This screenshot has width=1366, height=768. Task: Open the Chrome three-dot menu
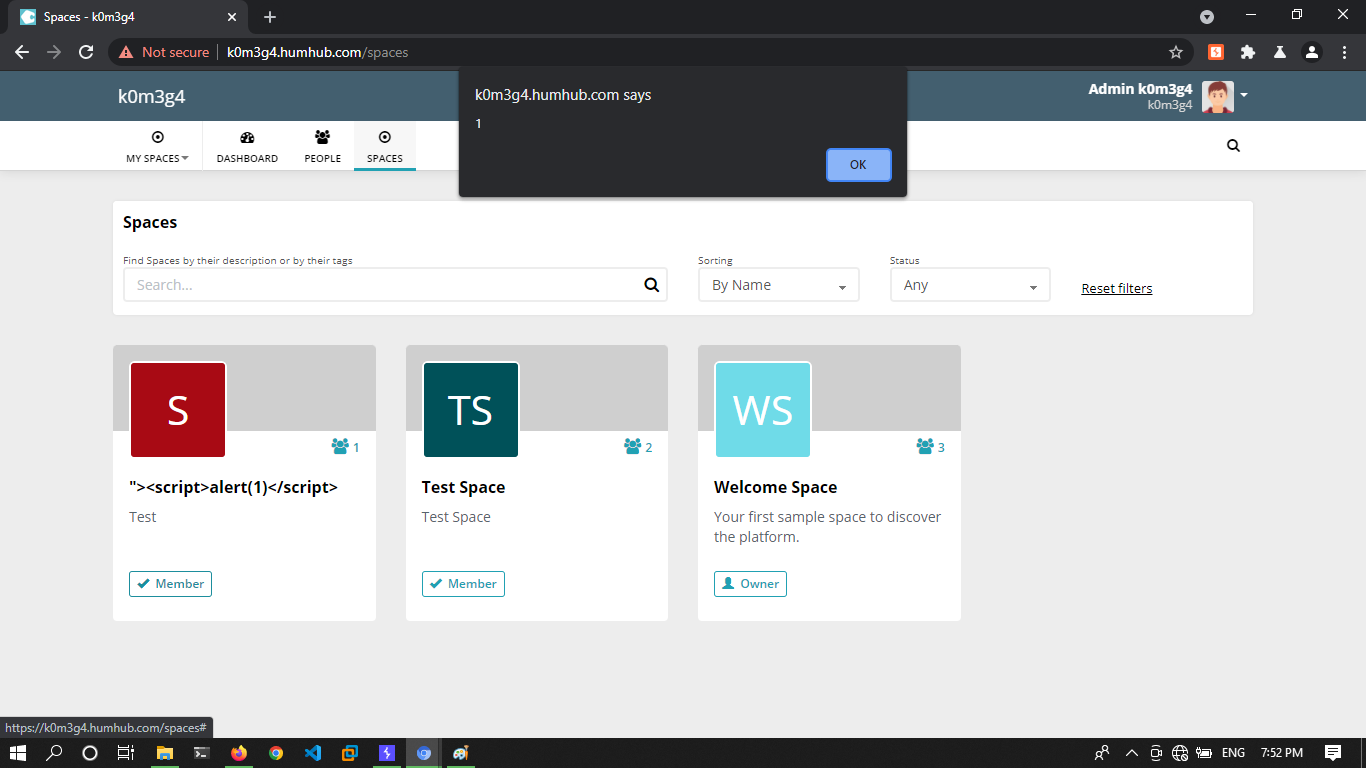coord(1343,52)
